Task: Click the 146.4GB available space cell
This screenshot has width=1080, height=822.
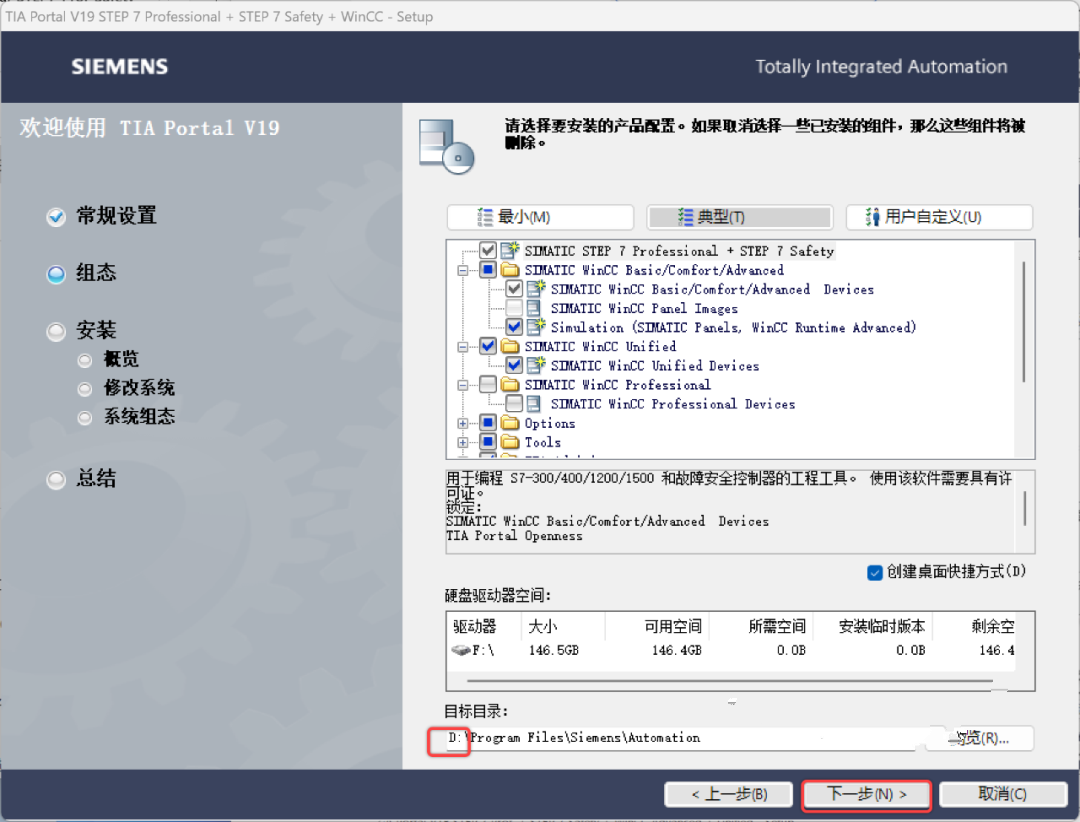Action: pos(676,650)
